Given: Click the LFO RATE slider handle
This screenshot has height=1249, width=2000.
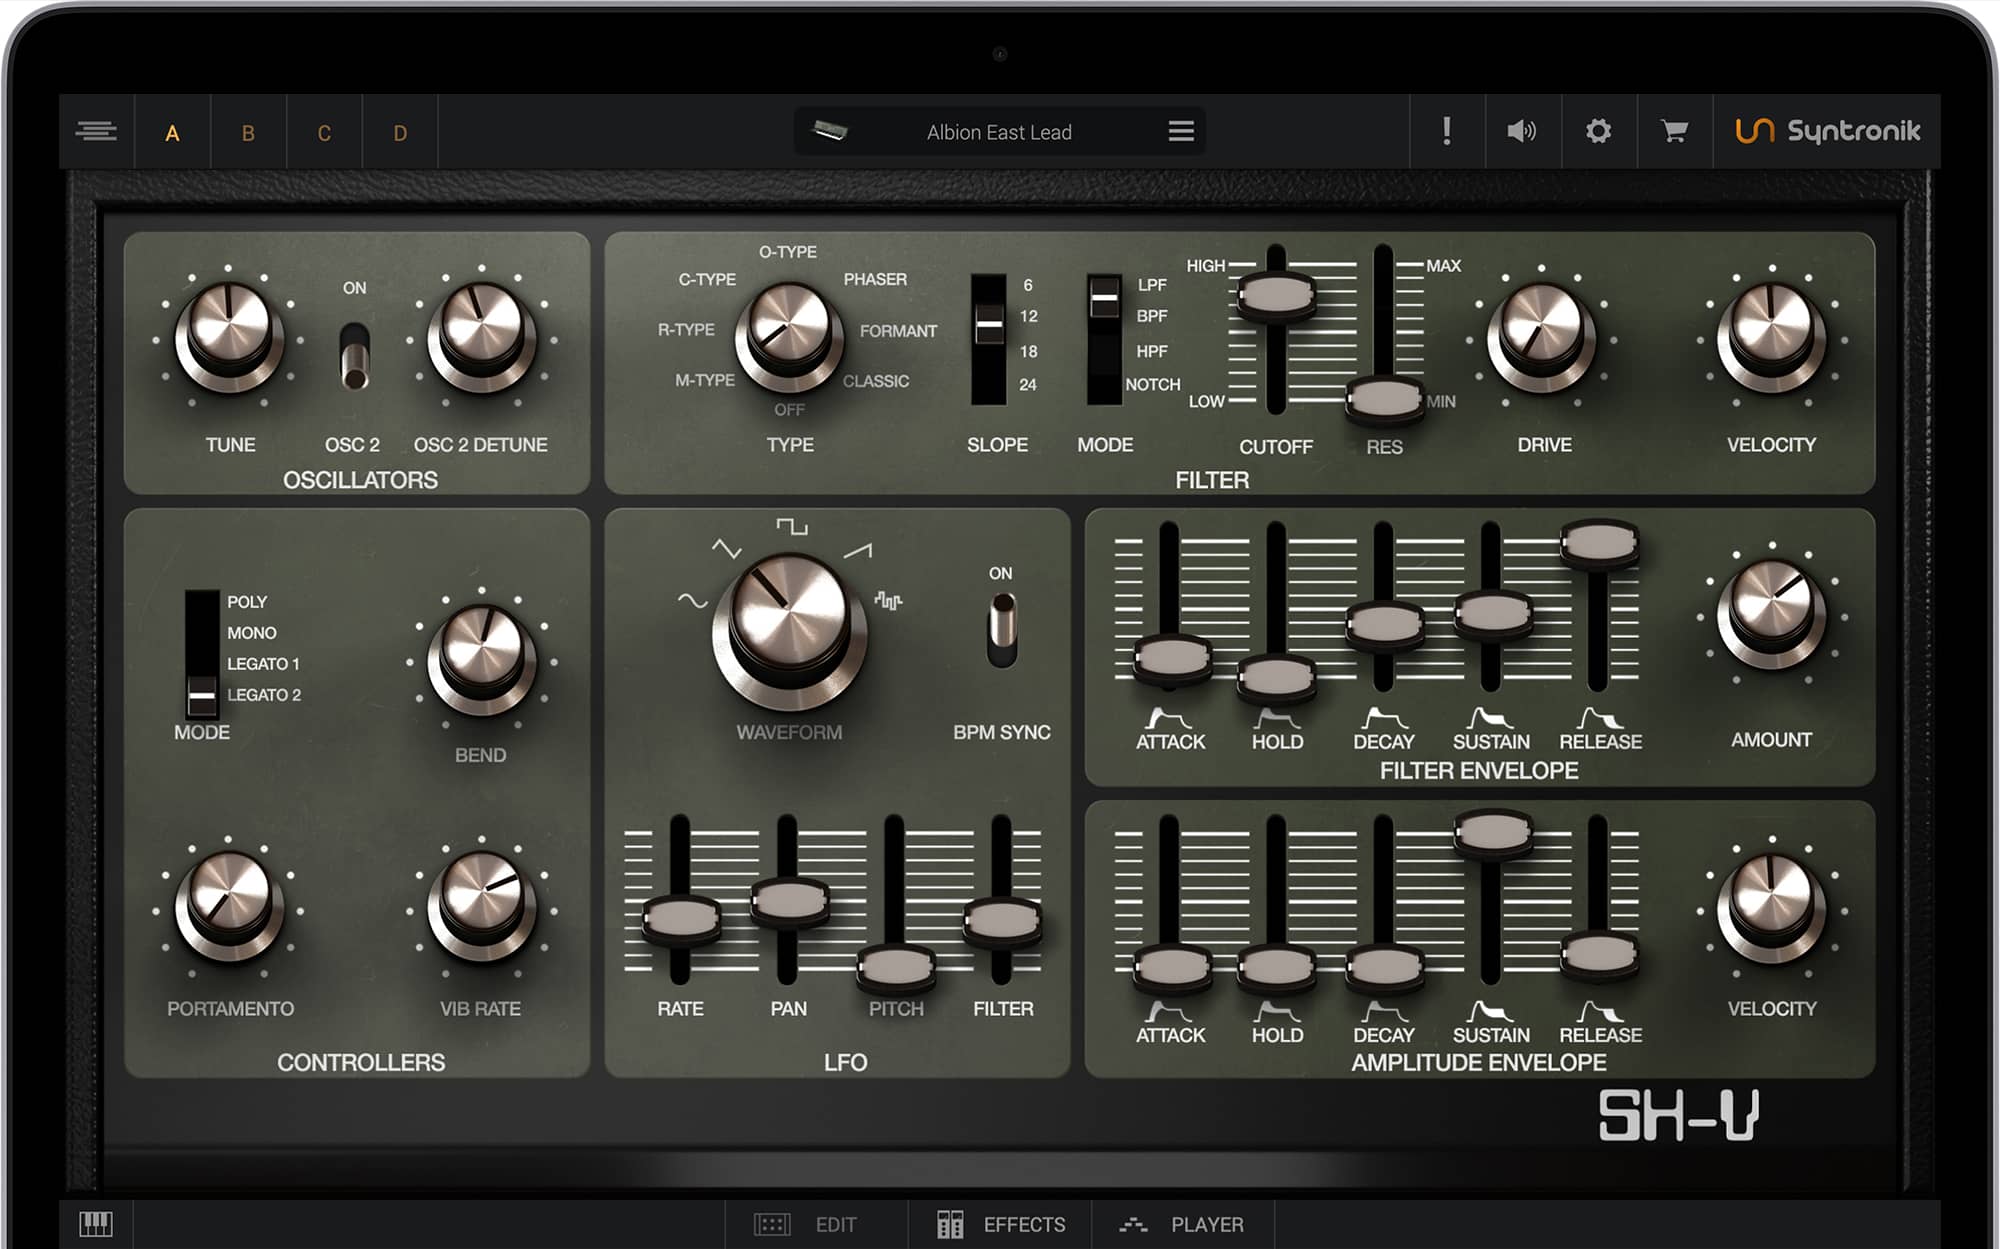Looking at the screenshot, I should (x=681, y=920).
